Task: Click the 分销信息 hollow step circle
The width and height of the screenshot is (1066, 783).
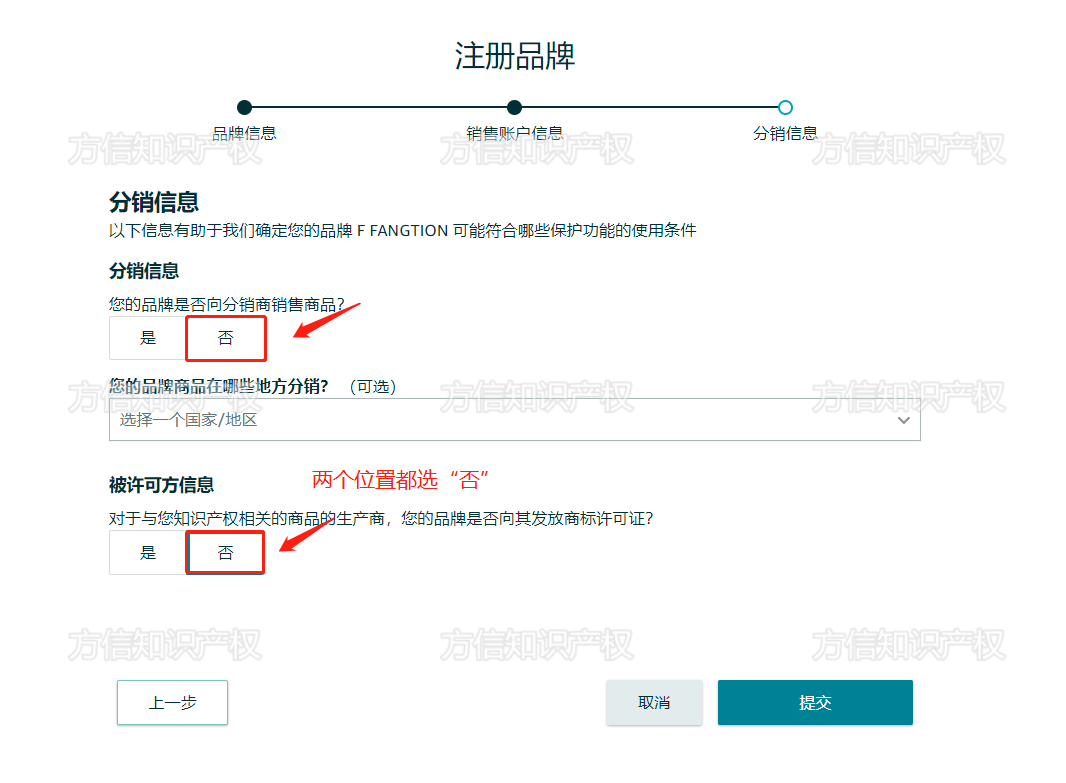Action: point(785,107)
